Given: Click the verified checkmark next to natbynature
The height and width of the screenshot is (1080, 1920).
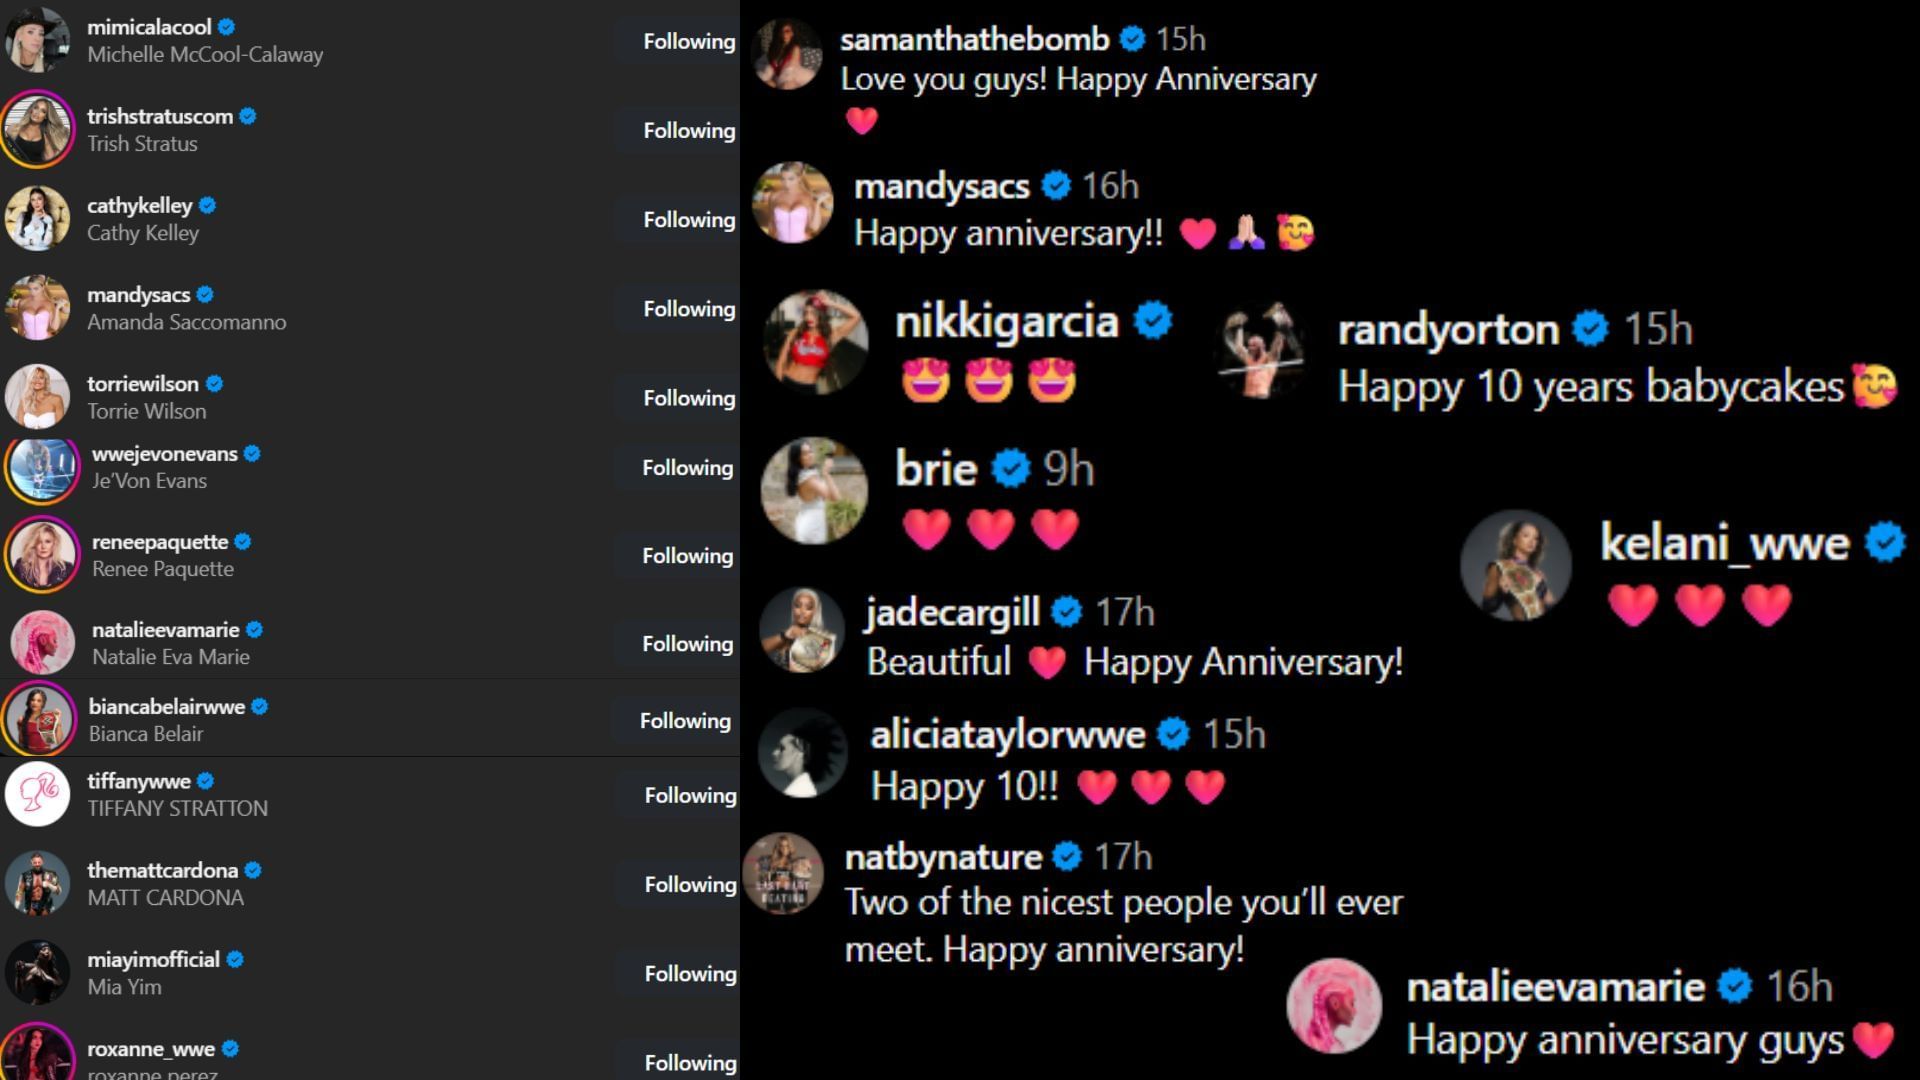Looking at the screenshot, I should 1068,856.
